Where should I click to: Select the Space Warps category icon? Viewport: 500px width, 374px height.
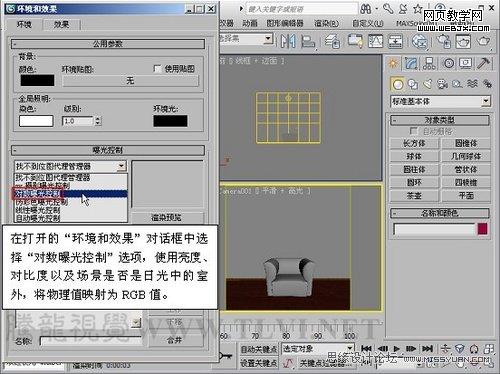pyautogui.click(x=472, y=84)
